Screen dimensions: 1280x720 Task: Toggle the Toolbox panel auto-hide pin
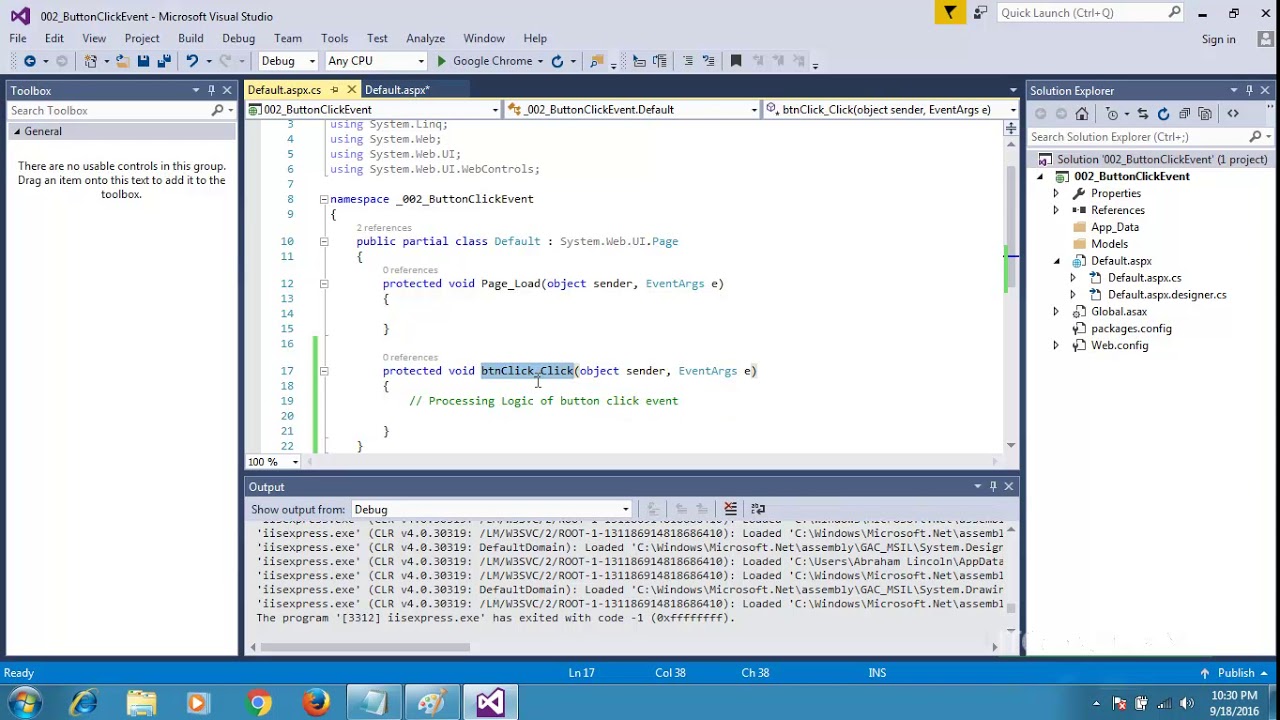[211, 91]
